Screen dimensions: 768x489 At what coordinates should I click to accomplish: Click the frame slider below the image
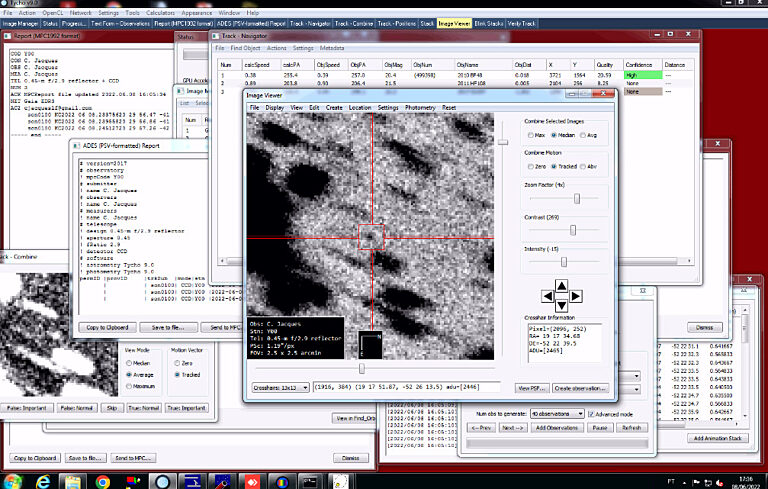pyautogui.click(x=361, y=368)
